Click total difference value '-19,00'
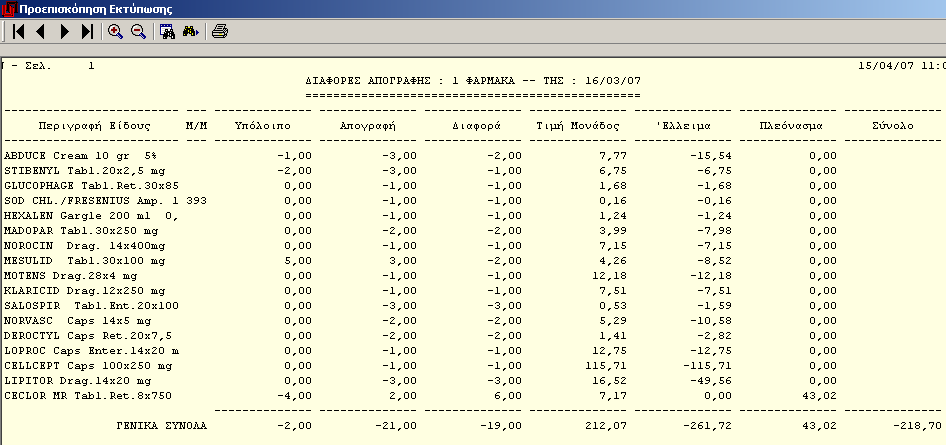 pyautogui.click(x=501, y=426)
